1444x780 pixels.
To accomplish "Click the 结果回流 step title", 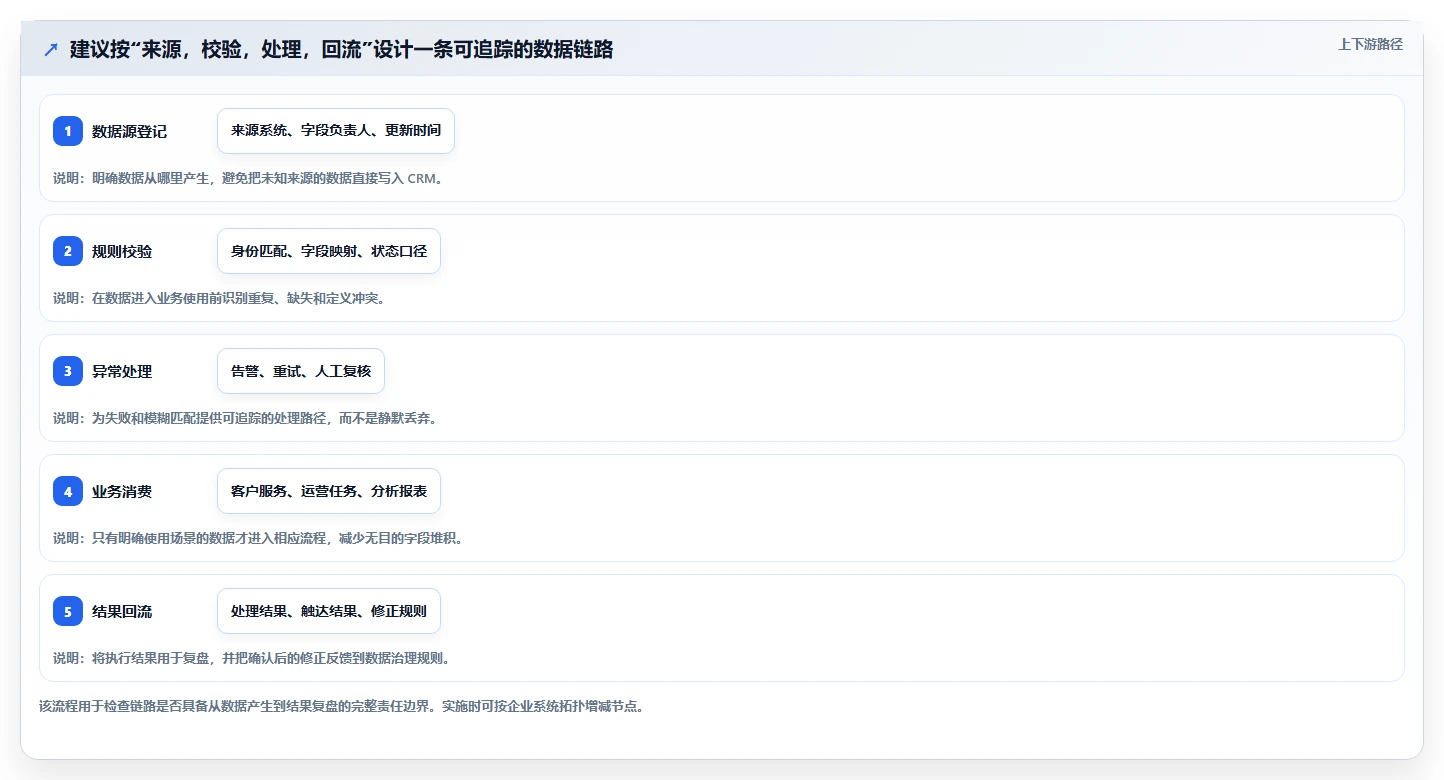I will [122, 612].
